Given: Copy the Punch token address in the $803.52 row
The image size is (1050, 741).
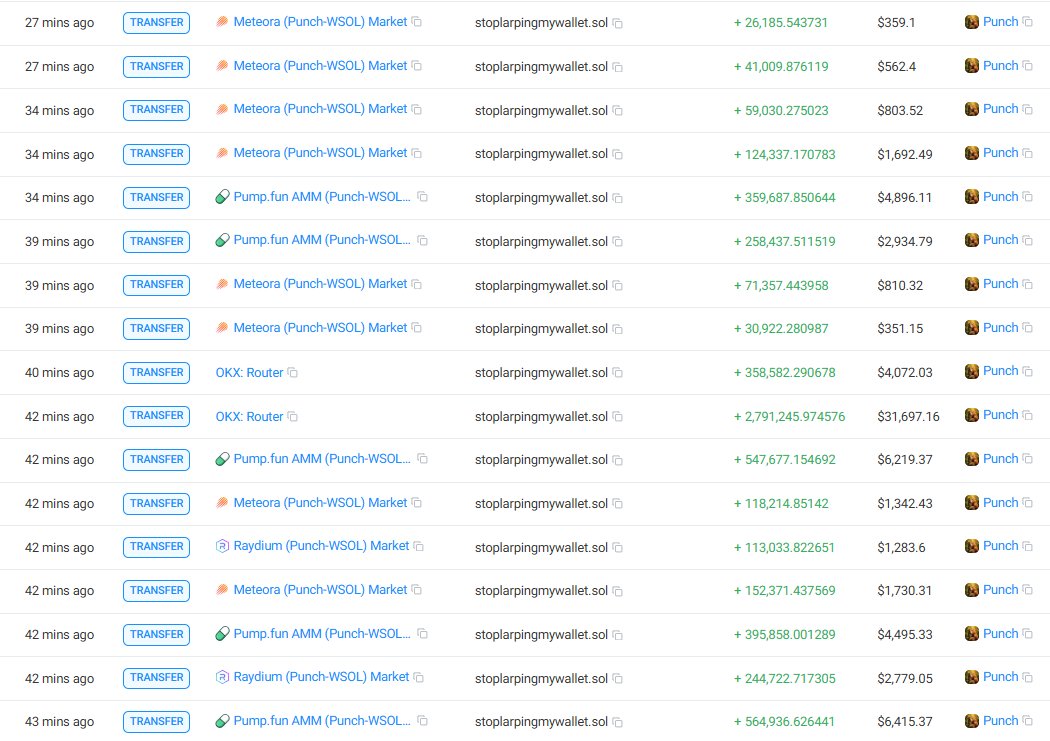Looking at the screenshot, I should (x=1027, y=109).
